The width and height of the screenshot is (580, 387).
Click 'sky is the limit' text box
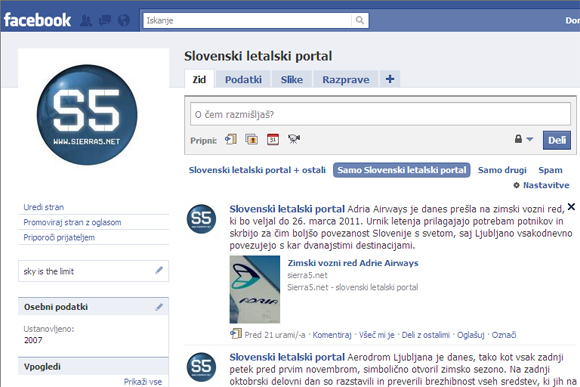click(93, 271)
